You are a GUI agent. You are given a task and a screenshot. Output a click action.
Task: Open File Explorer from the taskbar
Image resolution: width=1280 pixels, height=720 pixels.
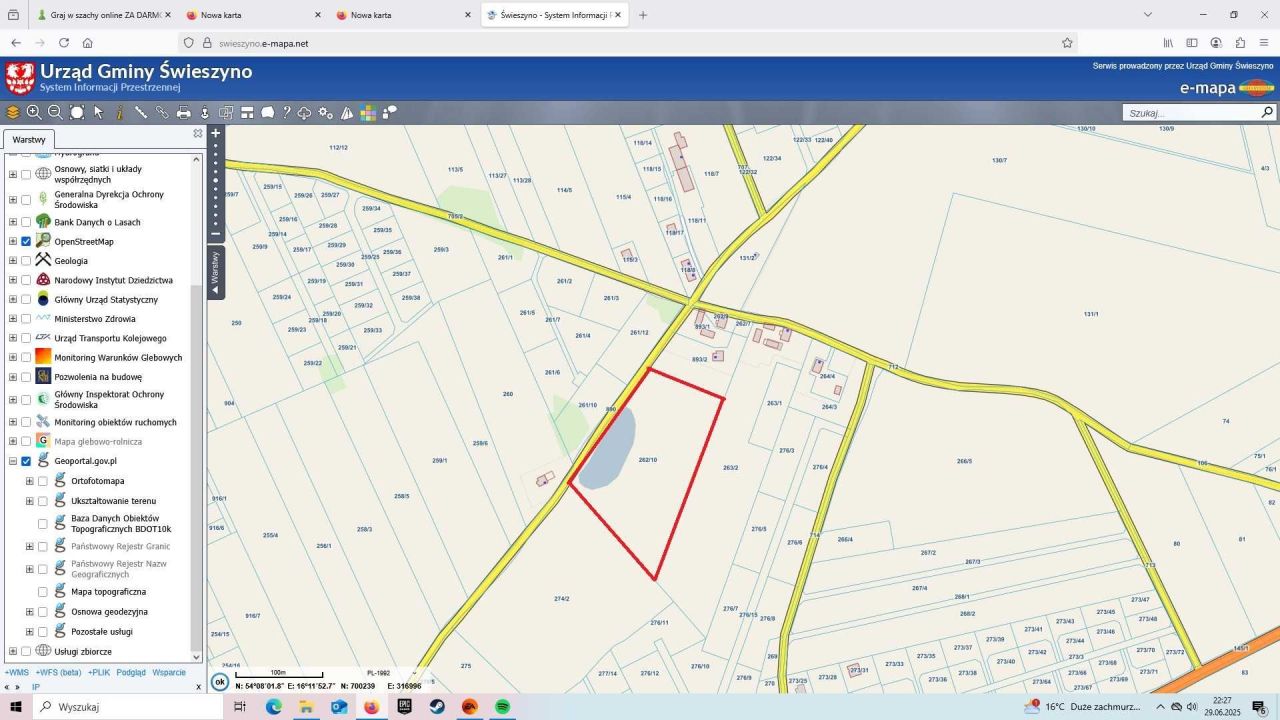click(306, 707)
